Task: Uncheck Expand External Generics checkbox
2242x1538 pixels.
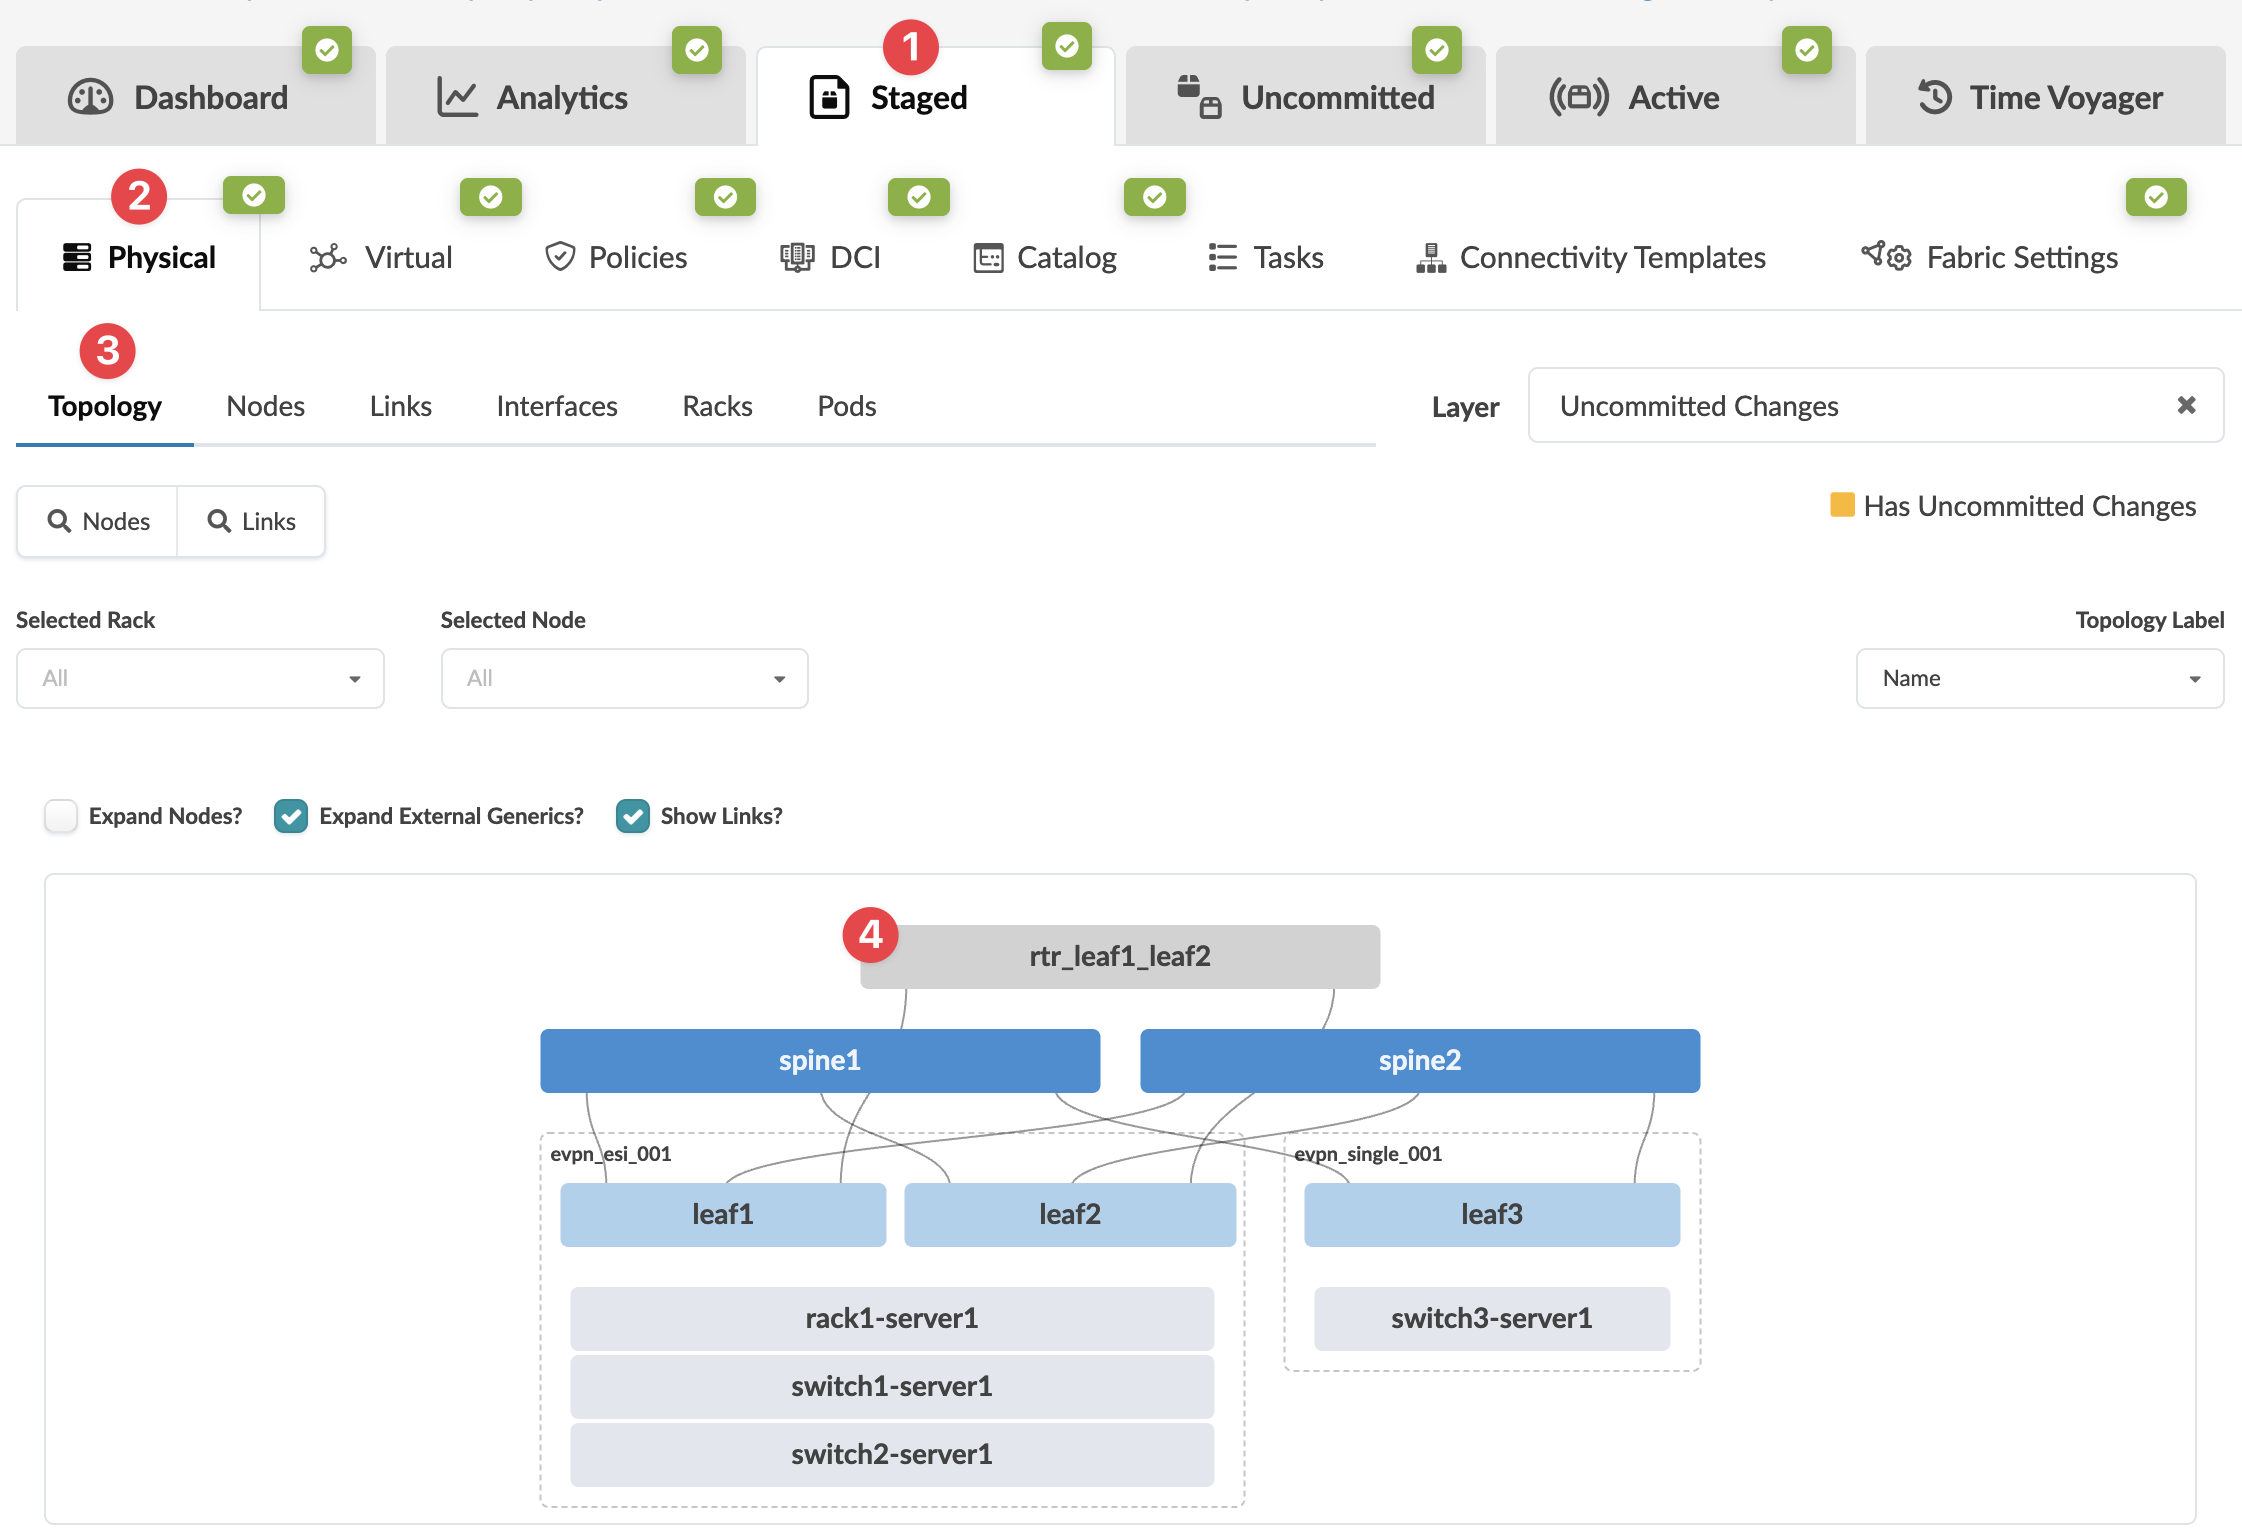Action: click(x=291, y=816)
